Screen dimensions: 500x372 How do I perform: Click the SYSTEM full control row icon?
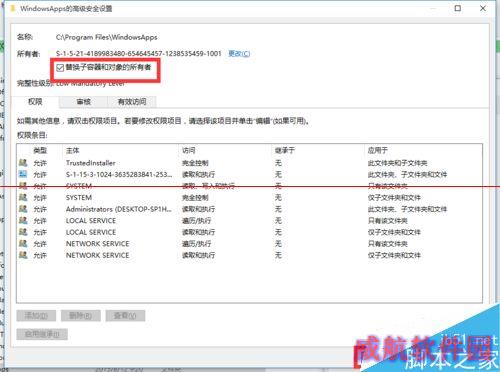(x=23, y=198)
